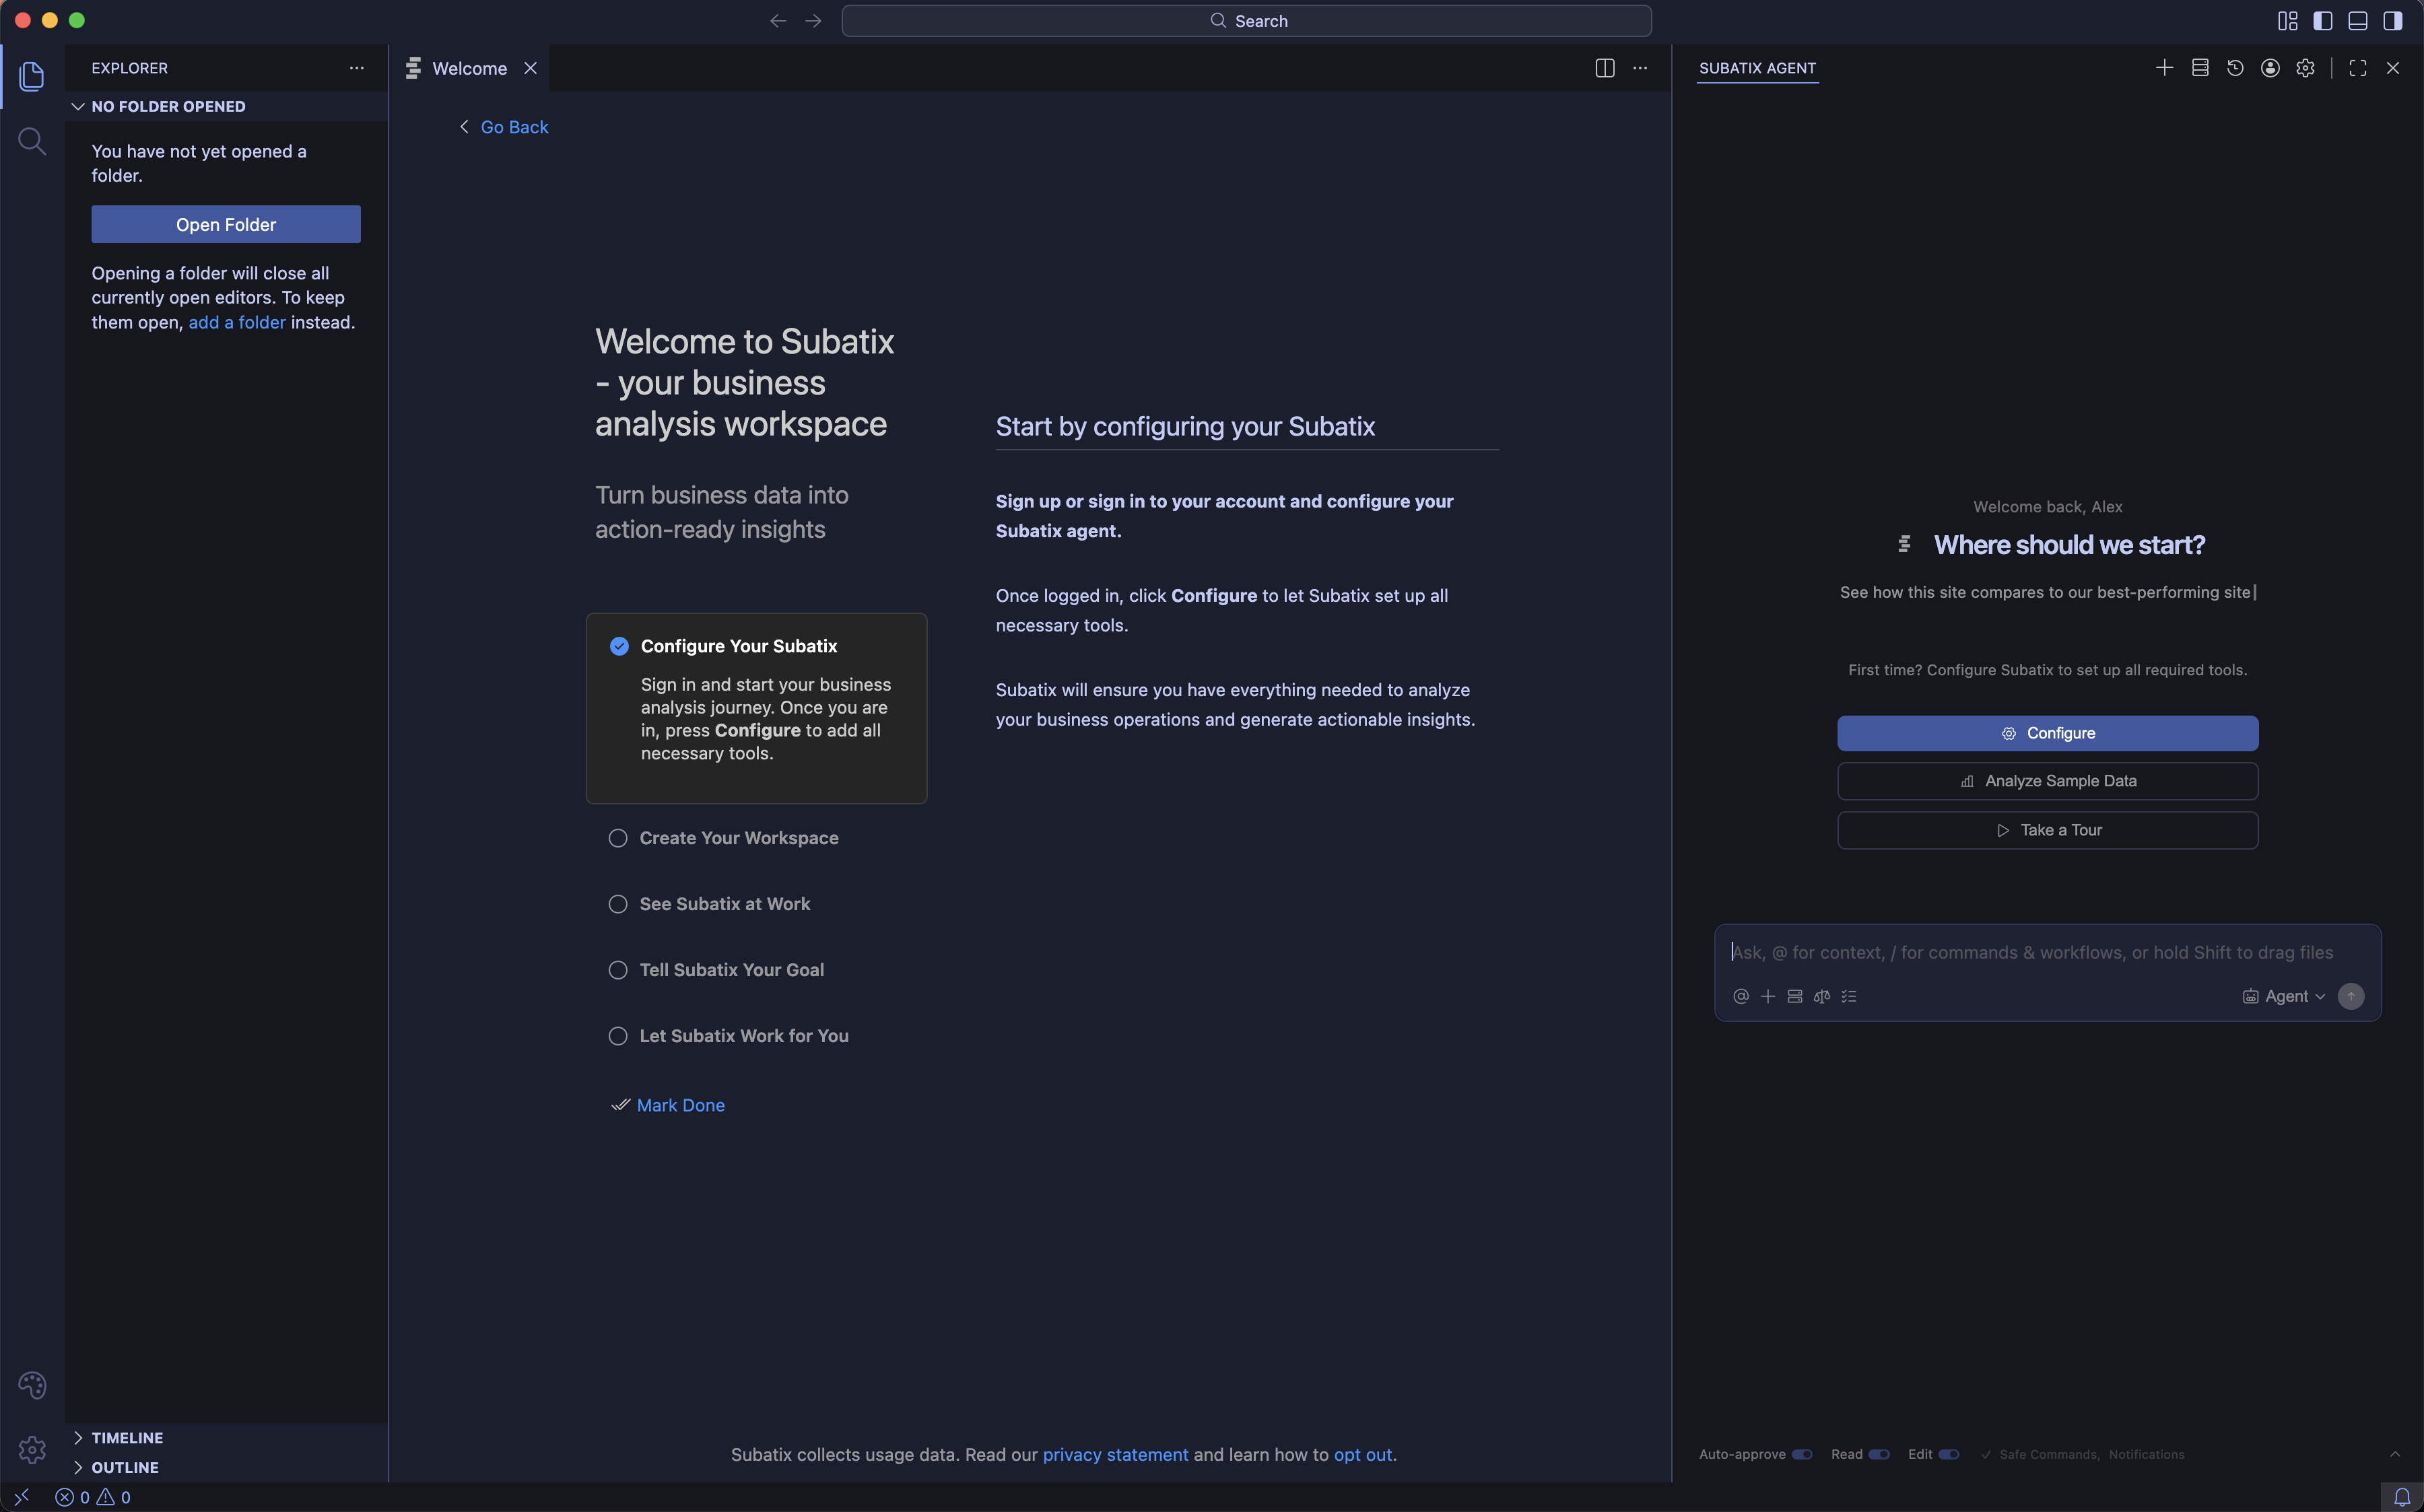
Task: Expand the agent panel to full screen
Action: pyautogui.click(x=2356, y=67)
